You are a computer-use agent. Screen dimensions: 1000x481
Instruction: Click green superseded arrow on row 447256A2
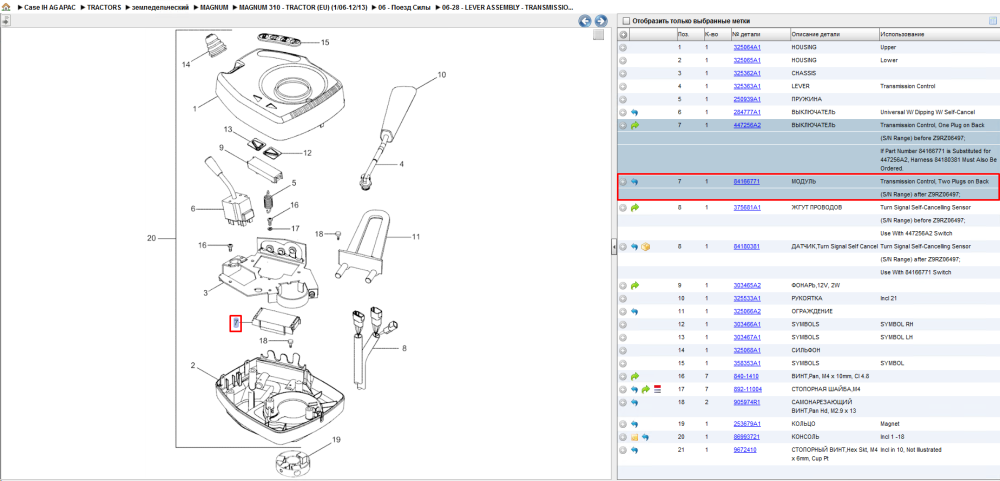pyautogui.click(x=635, y=126)
